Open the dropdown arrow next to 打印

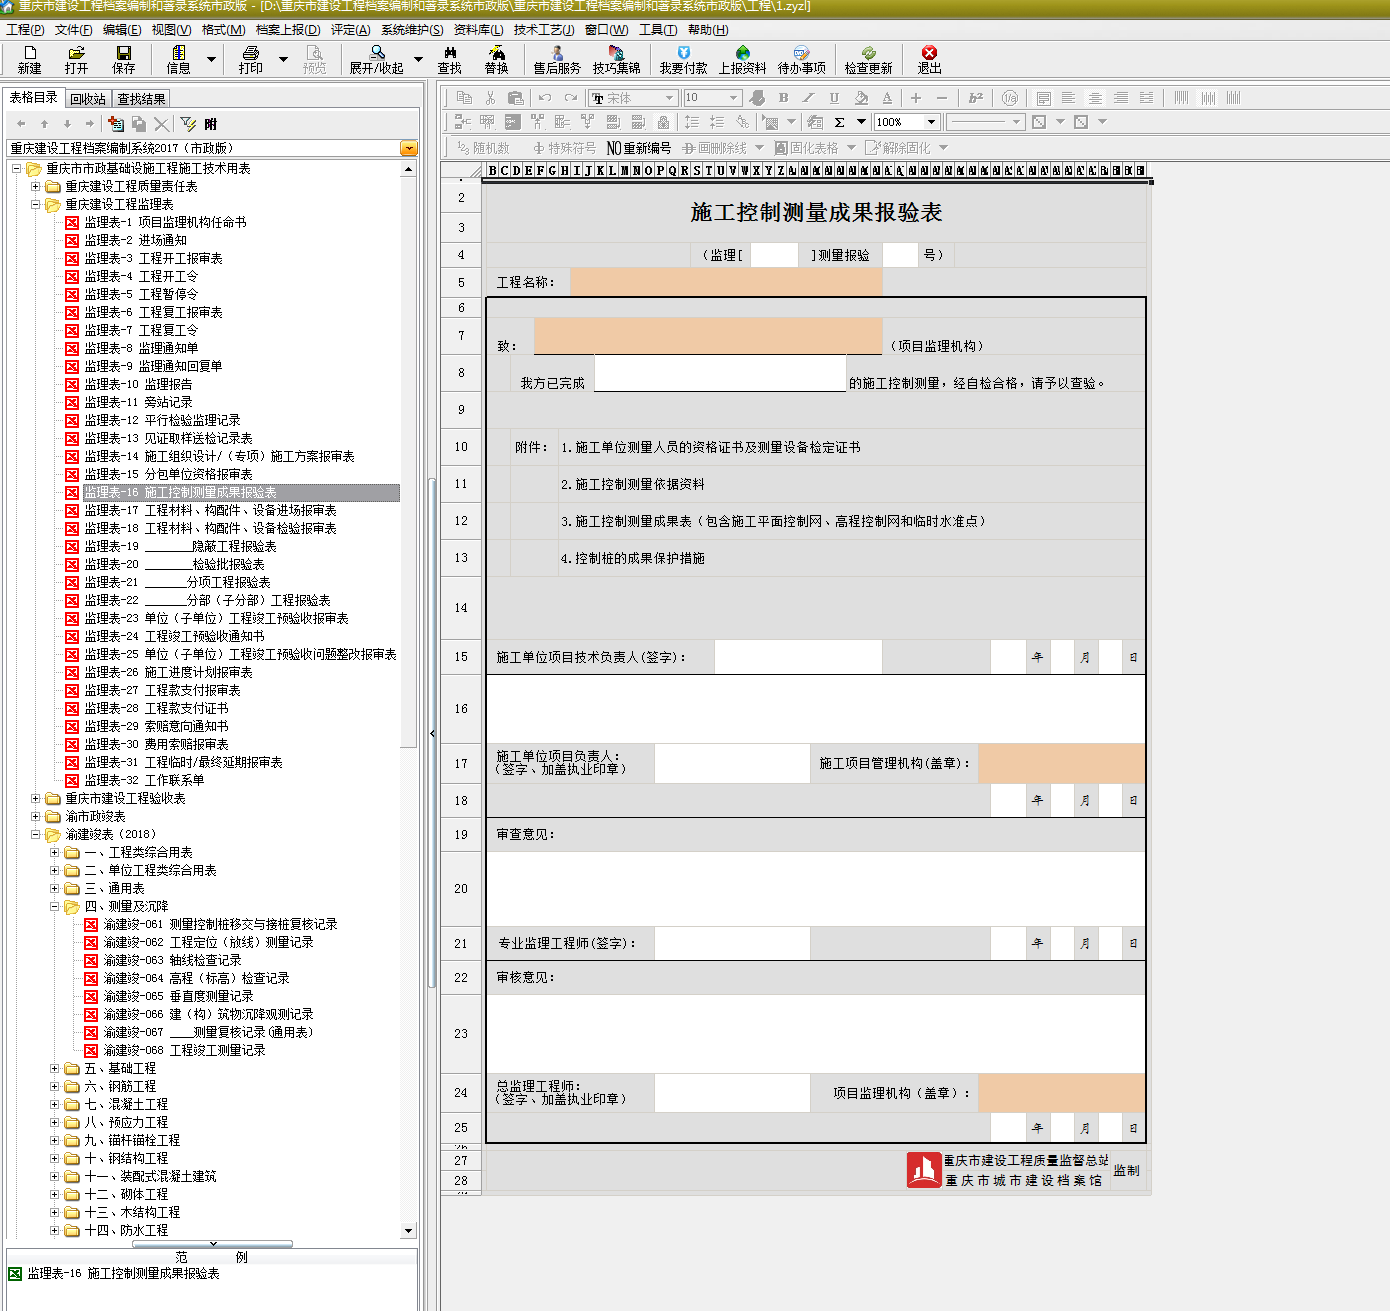(x=283, y=60)
